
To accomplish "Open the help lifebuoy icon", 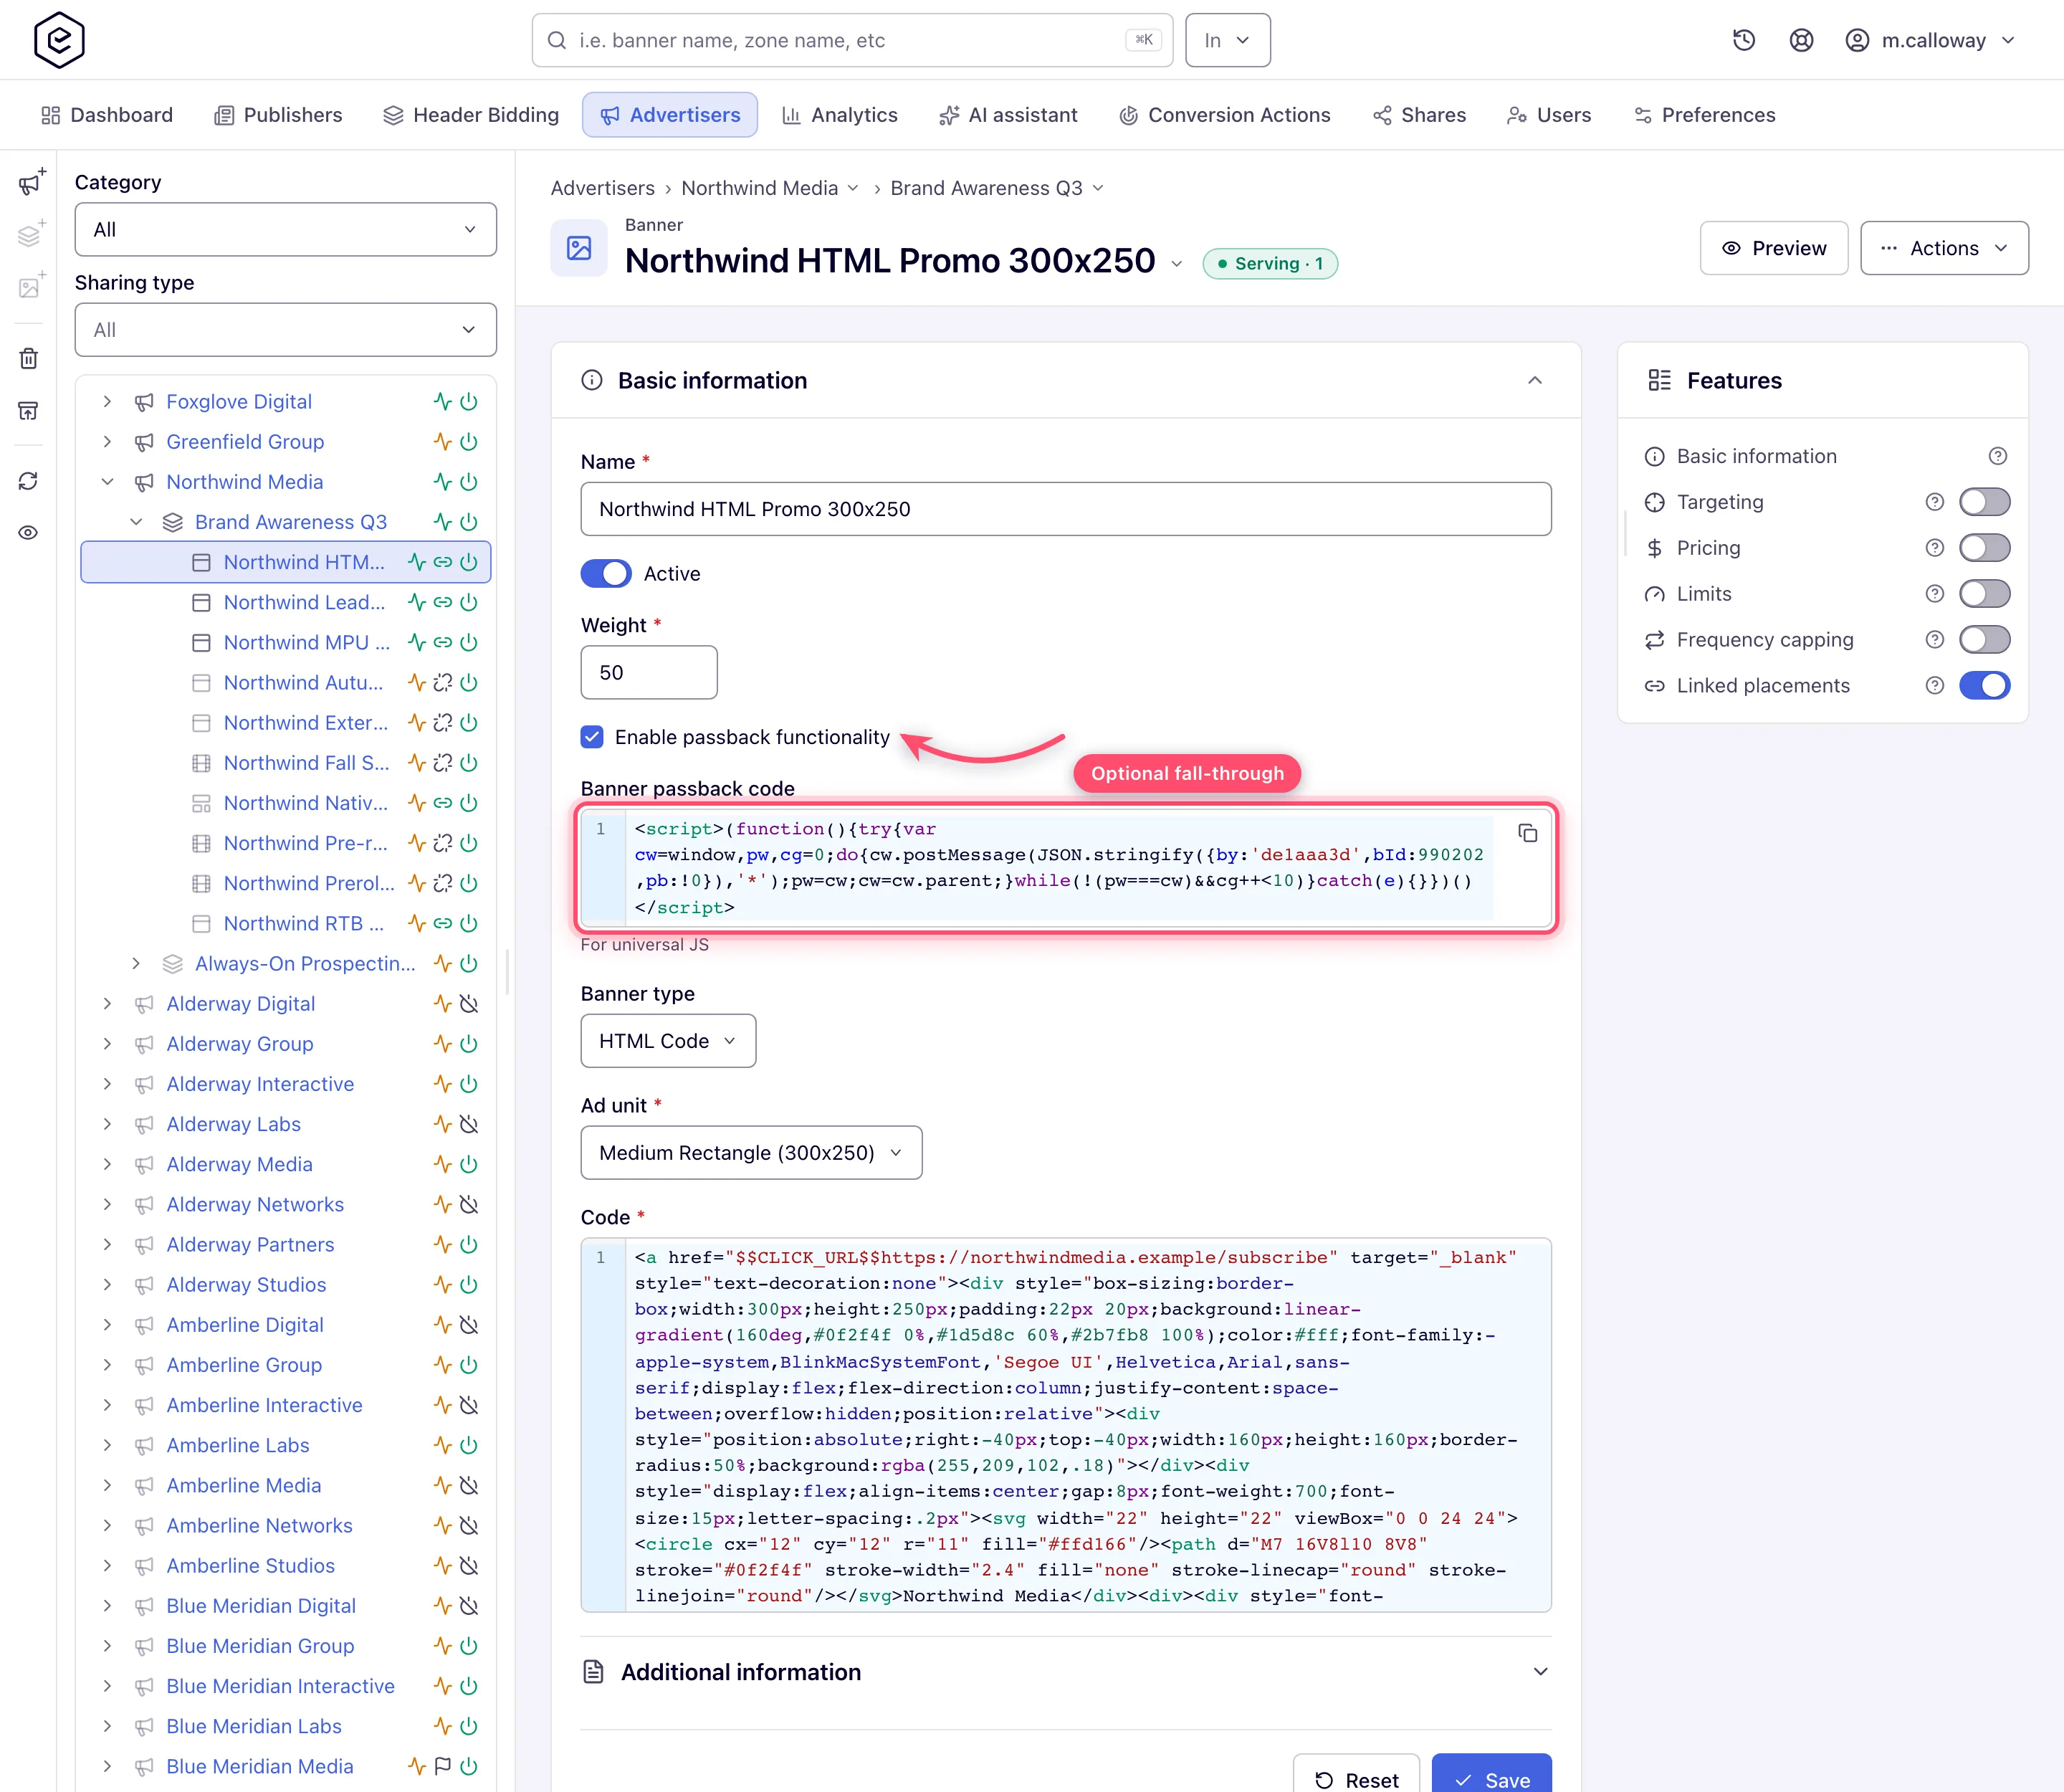I will (1801, 40).
